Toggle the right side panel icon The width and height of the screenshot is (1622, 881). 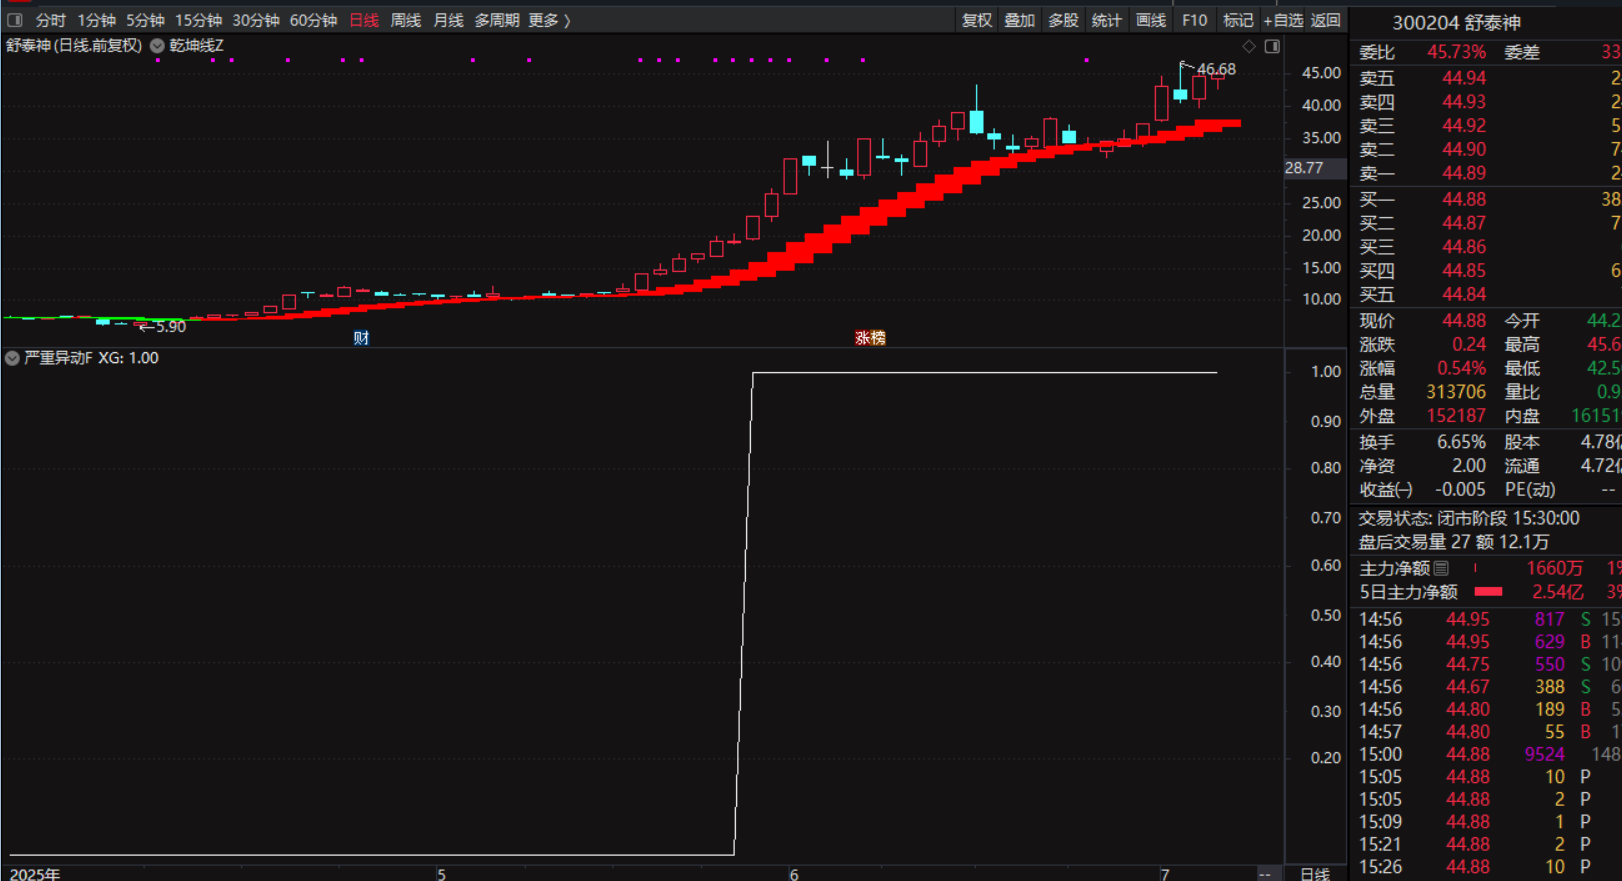coord(1272,46)
